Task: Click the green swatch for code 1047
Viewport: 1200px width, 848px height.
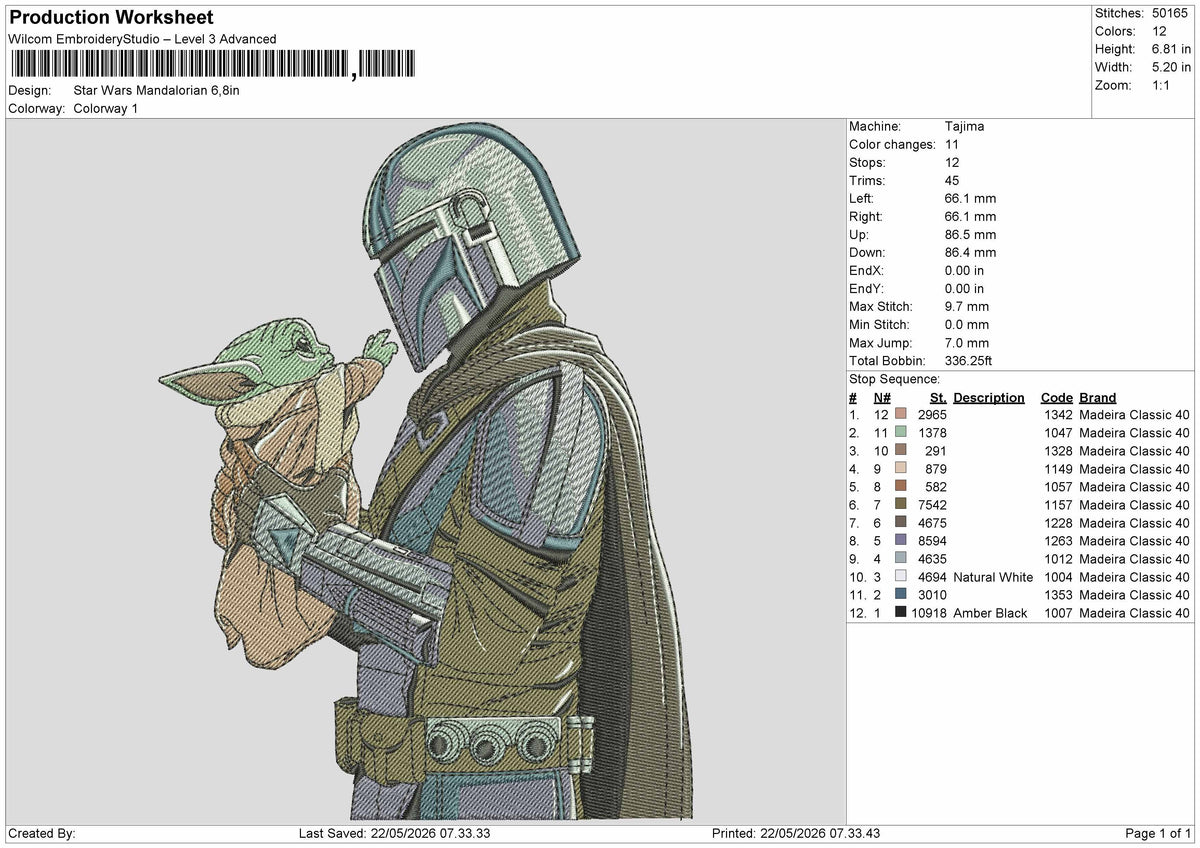Action: (901, 433)
